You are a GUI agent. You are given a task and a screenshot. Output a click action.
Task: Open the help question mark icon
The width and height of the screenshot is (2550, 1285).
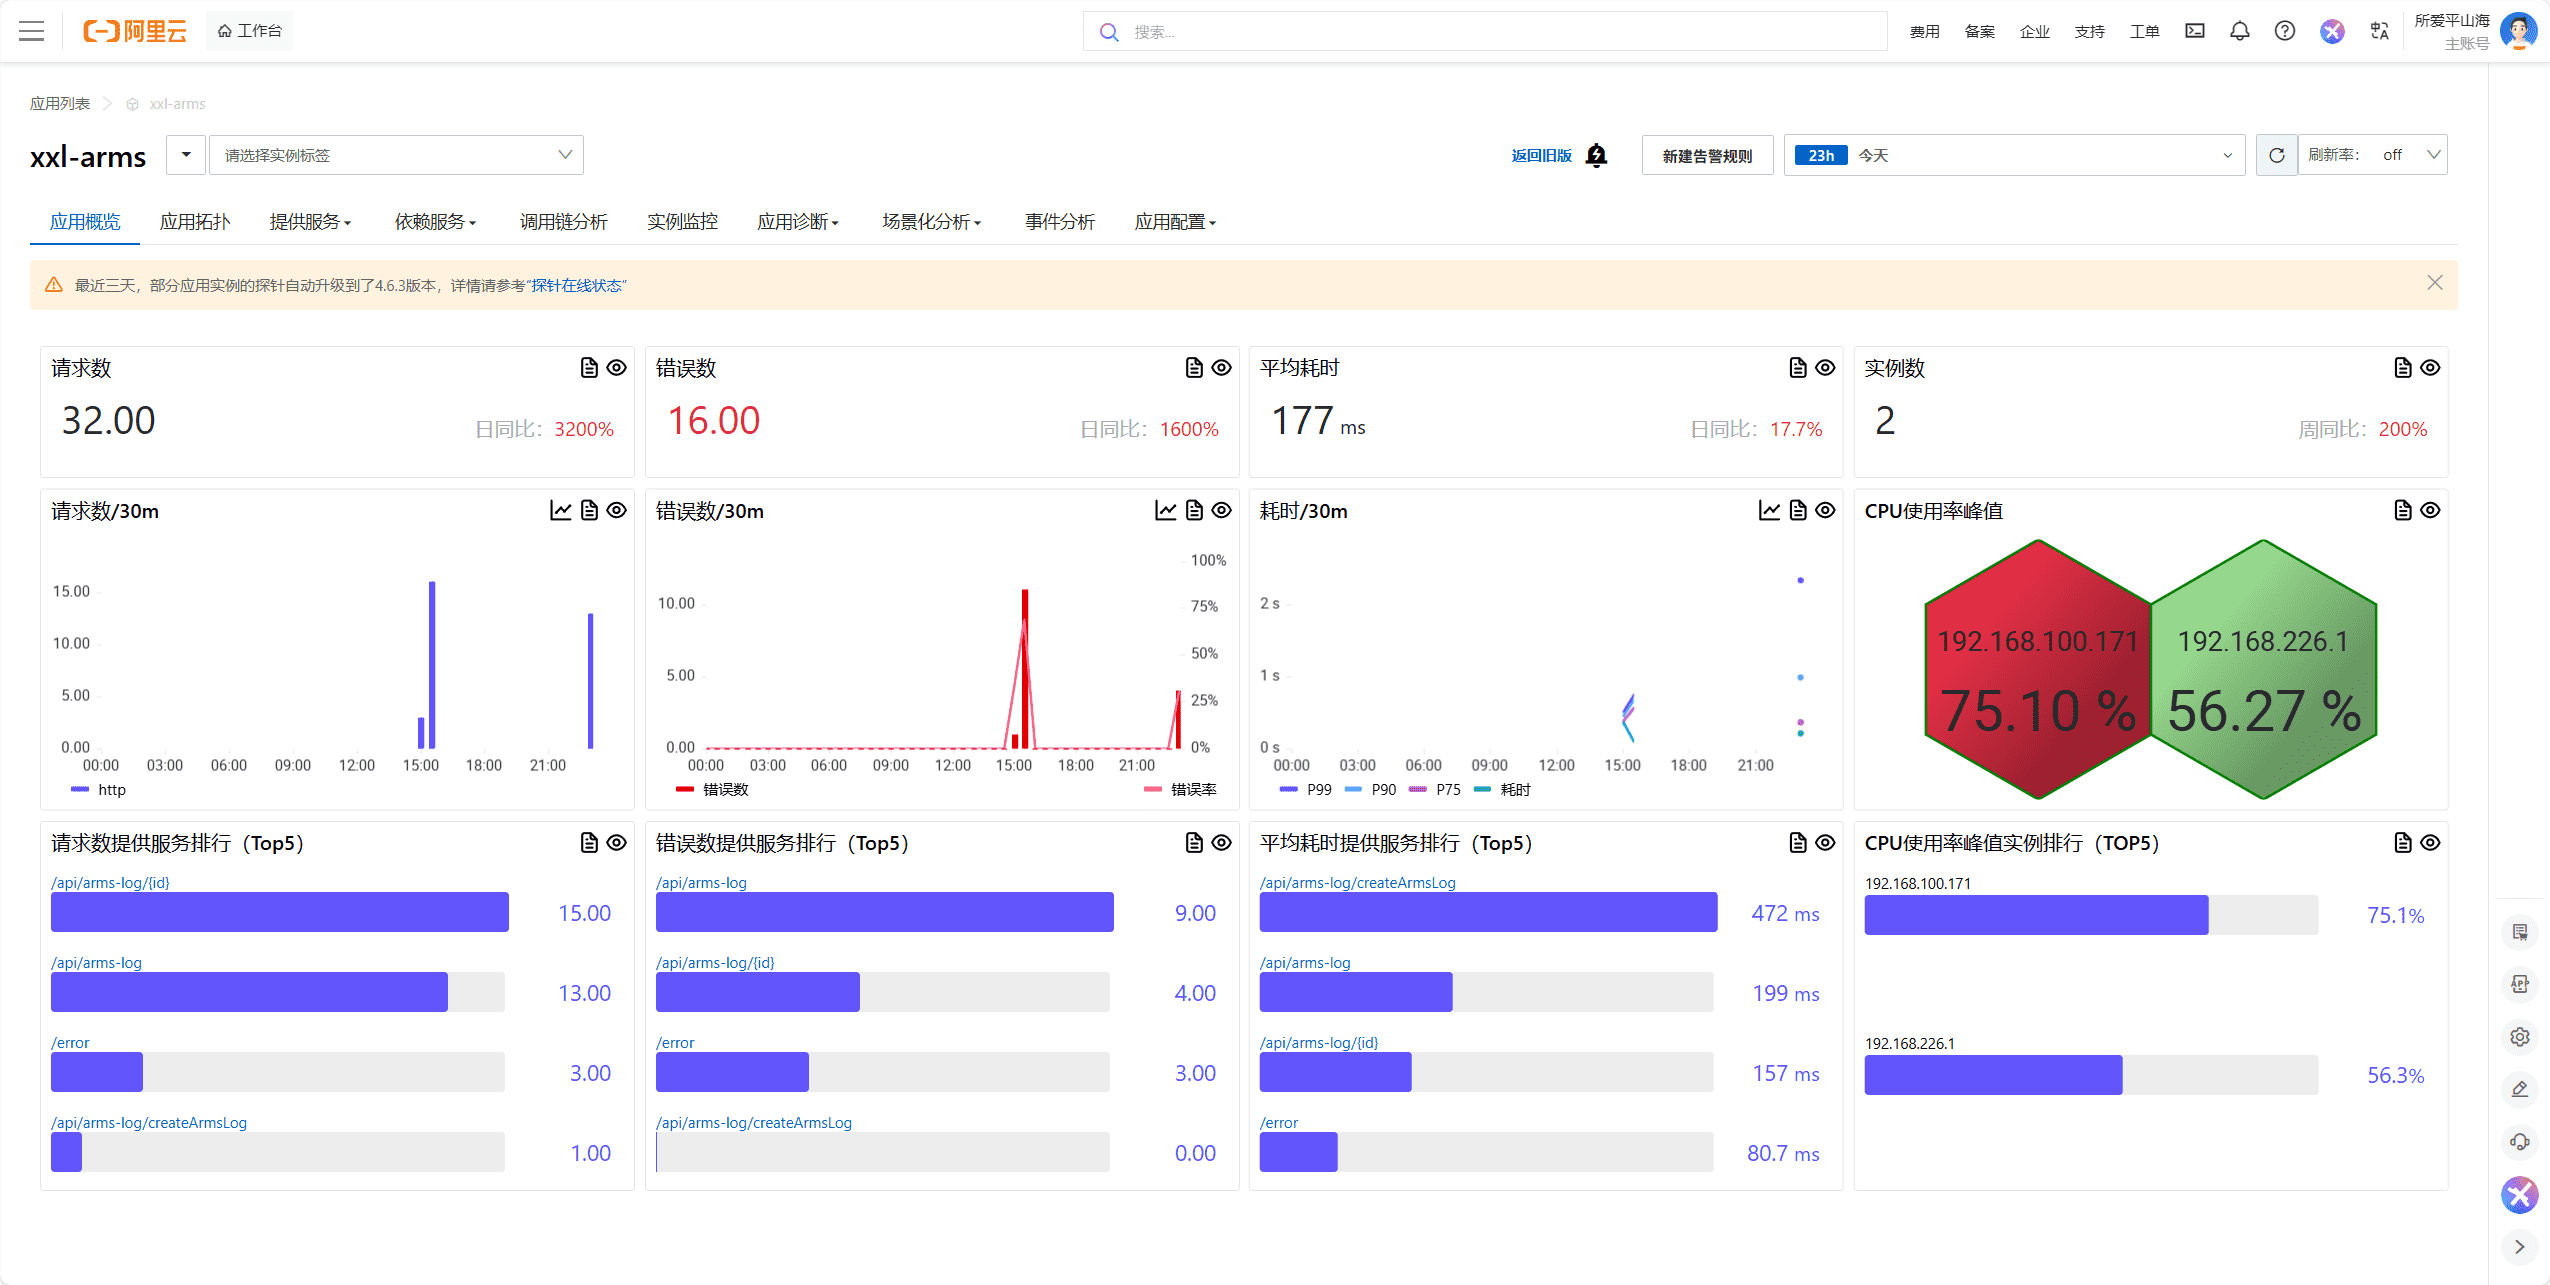coord(2285,31)
